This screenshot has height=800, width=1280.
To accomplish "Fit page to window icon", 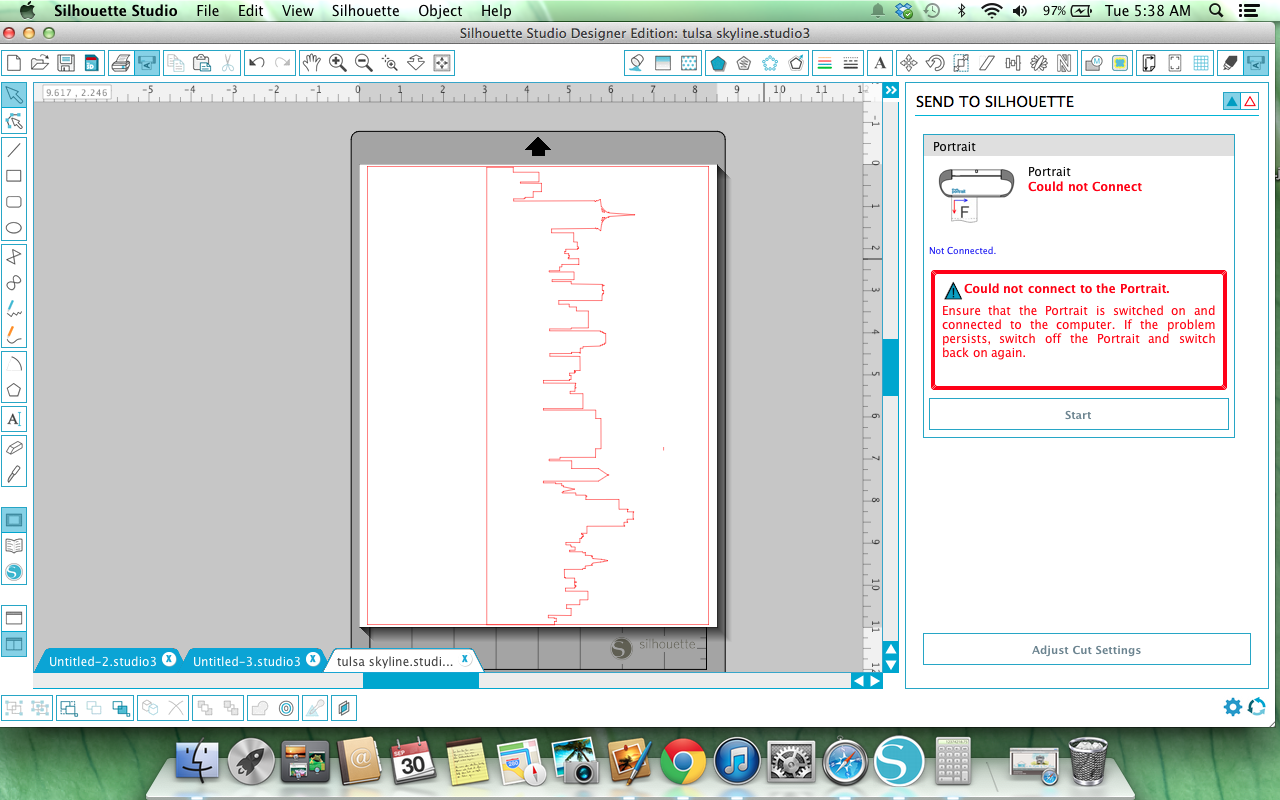I will 442,63.
